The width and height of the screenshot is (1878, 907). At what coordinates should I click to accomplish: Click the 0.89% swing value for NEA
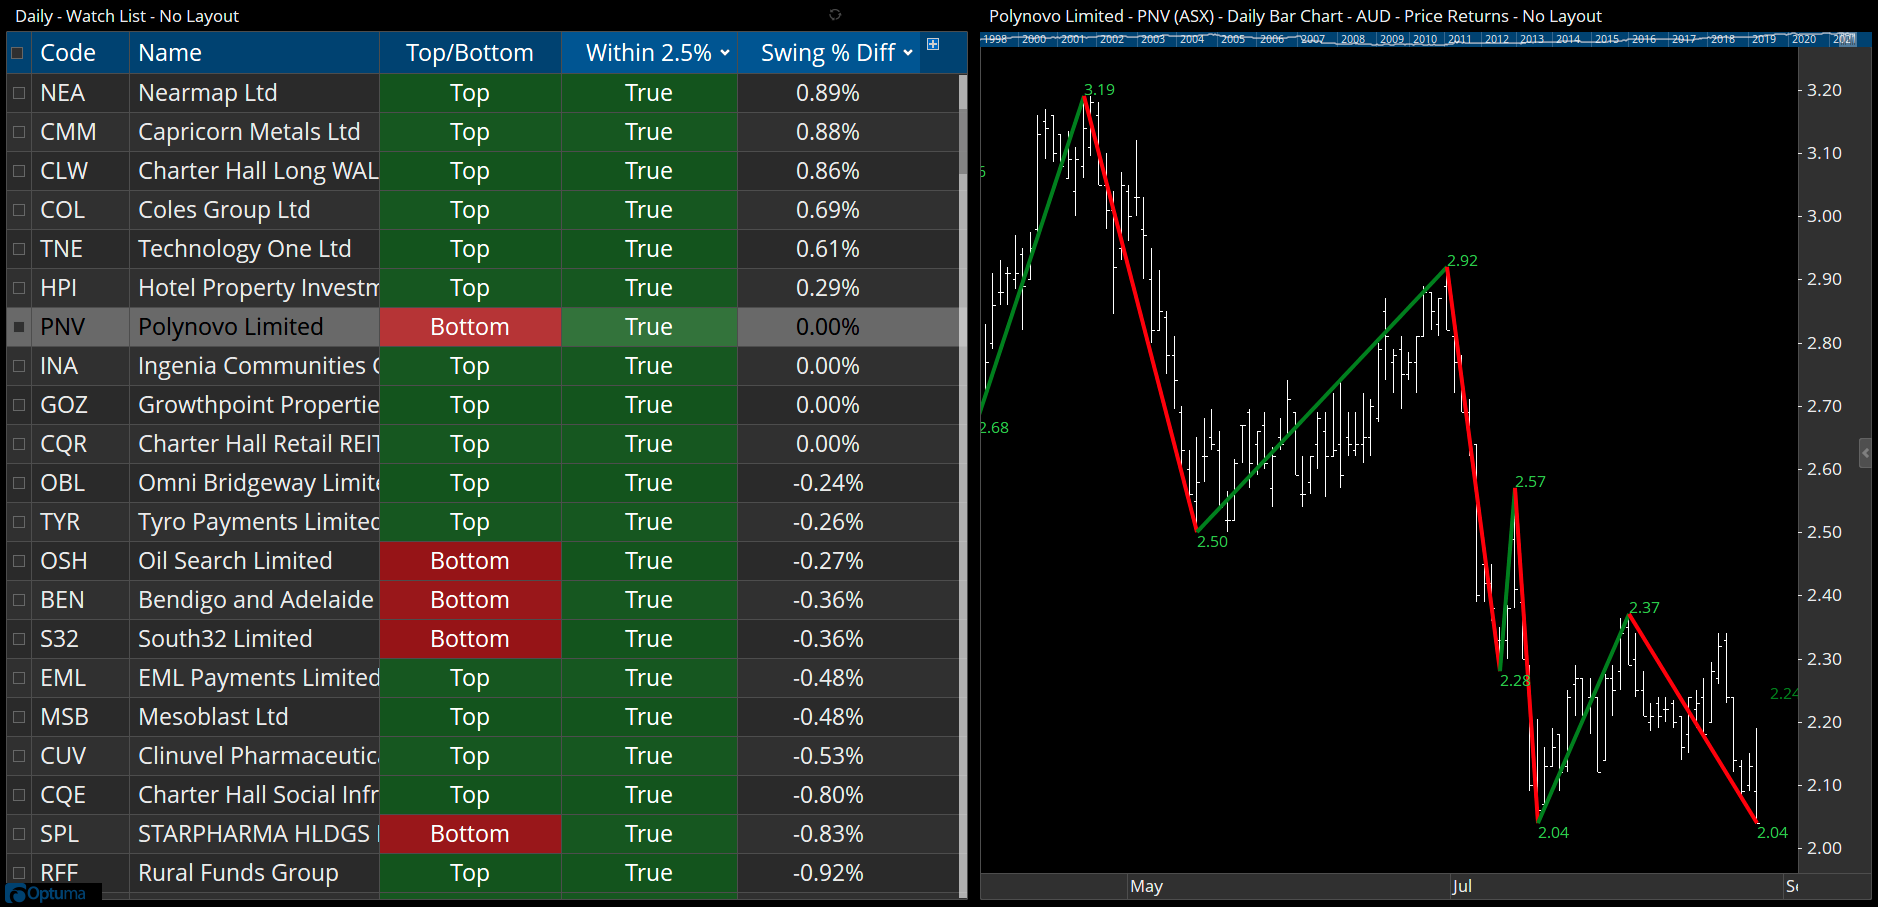point(827,93)
